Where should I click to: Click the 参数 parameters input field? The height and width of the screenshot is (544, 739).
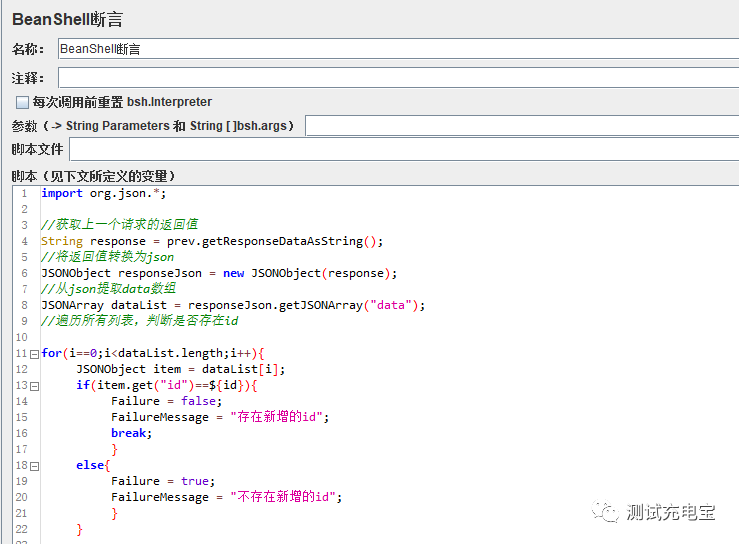(x=522, y=126)
